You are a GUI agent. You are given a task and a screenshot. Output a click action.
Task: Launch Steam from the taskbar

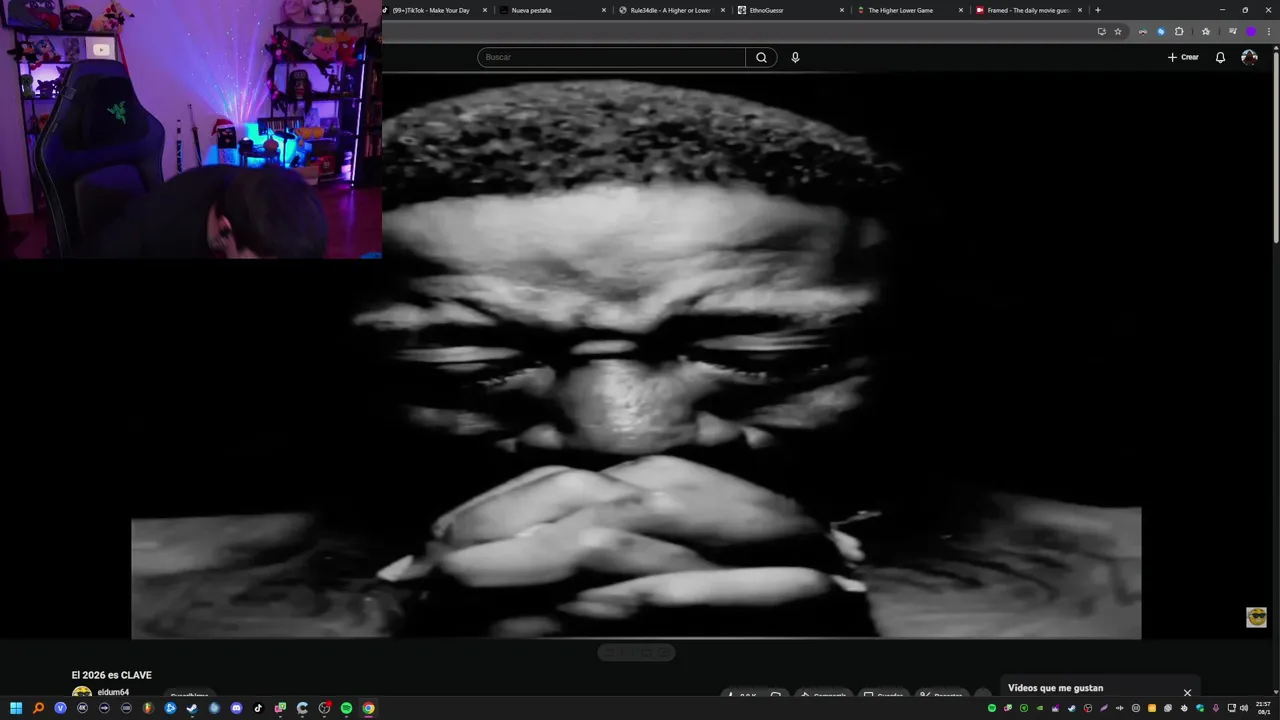click(192, 708)
